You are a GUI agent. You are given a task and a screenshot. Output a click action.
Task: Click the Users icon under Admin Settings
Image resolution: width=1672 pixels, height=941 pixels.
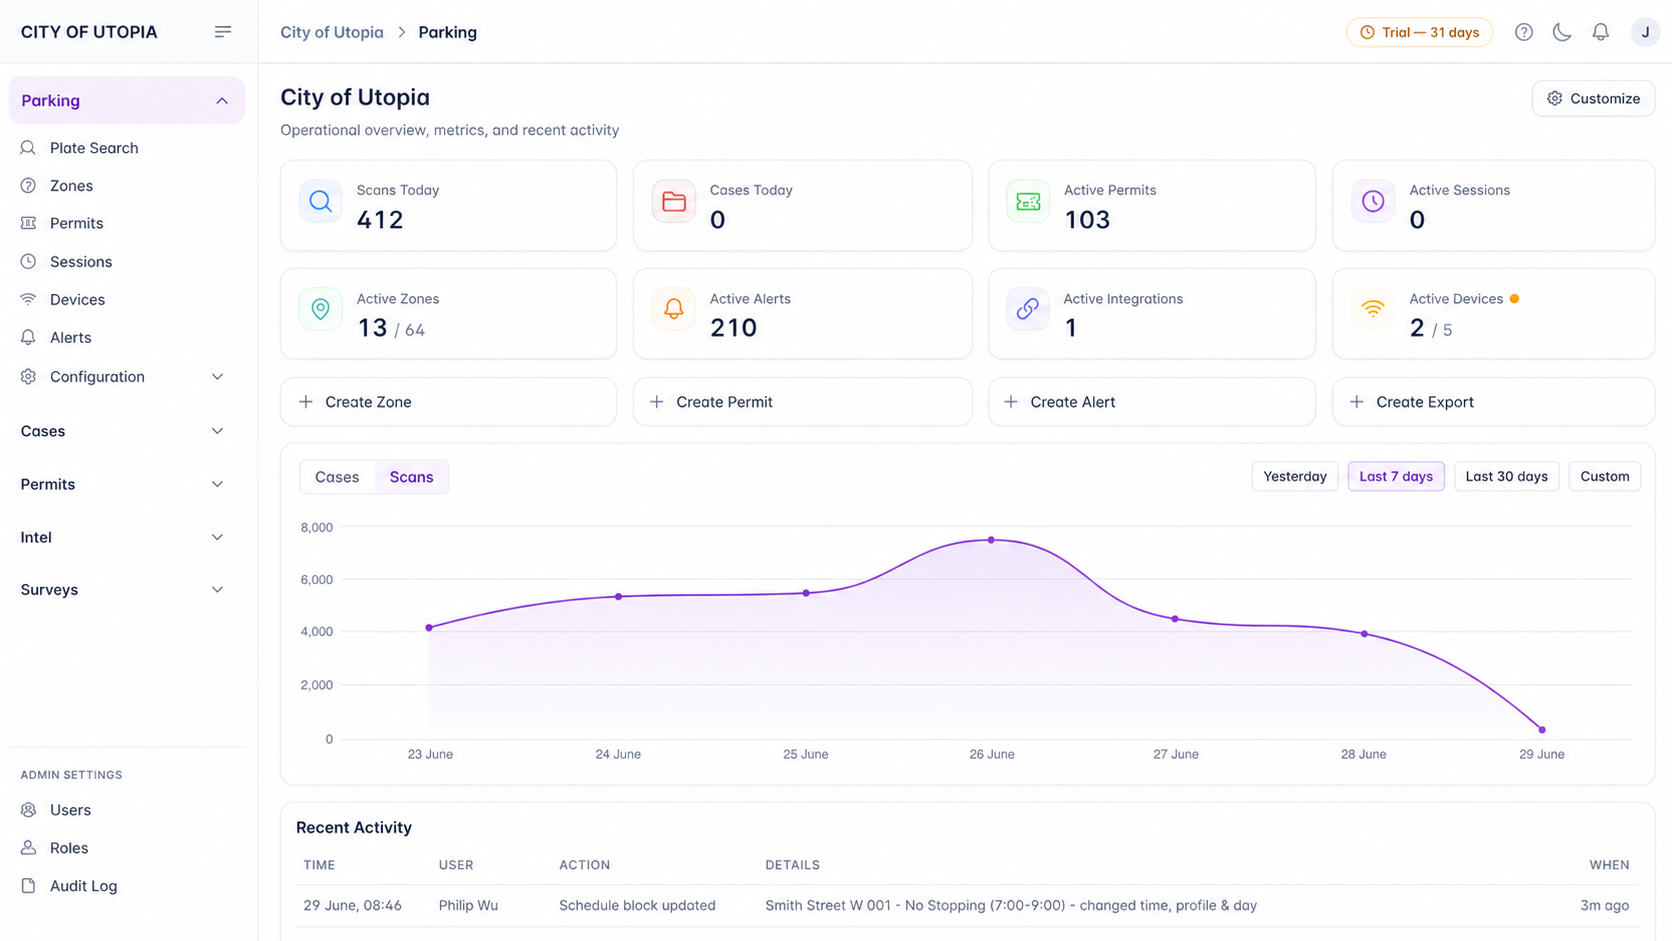(x=28, y=810)
